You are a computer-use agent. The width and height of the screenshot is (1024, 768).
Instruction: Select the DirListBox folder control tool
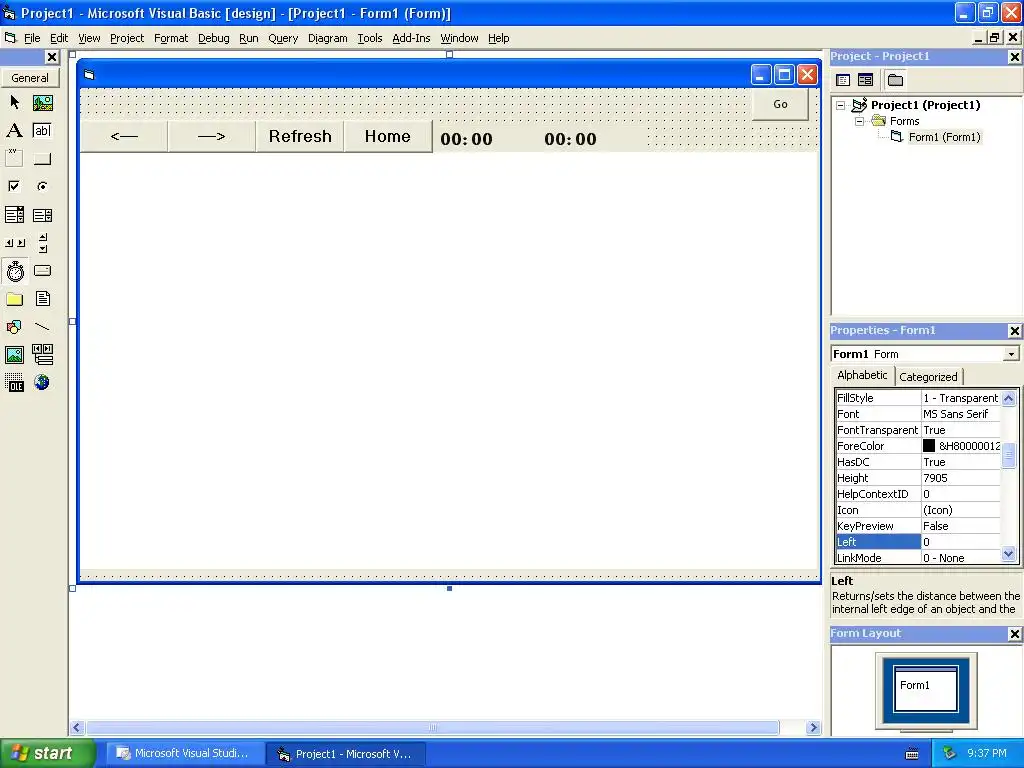pos(14,299)
